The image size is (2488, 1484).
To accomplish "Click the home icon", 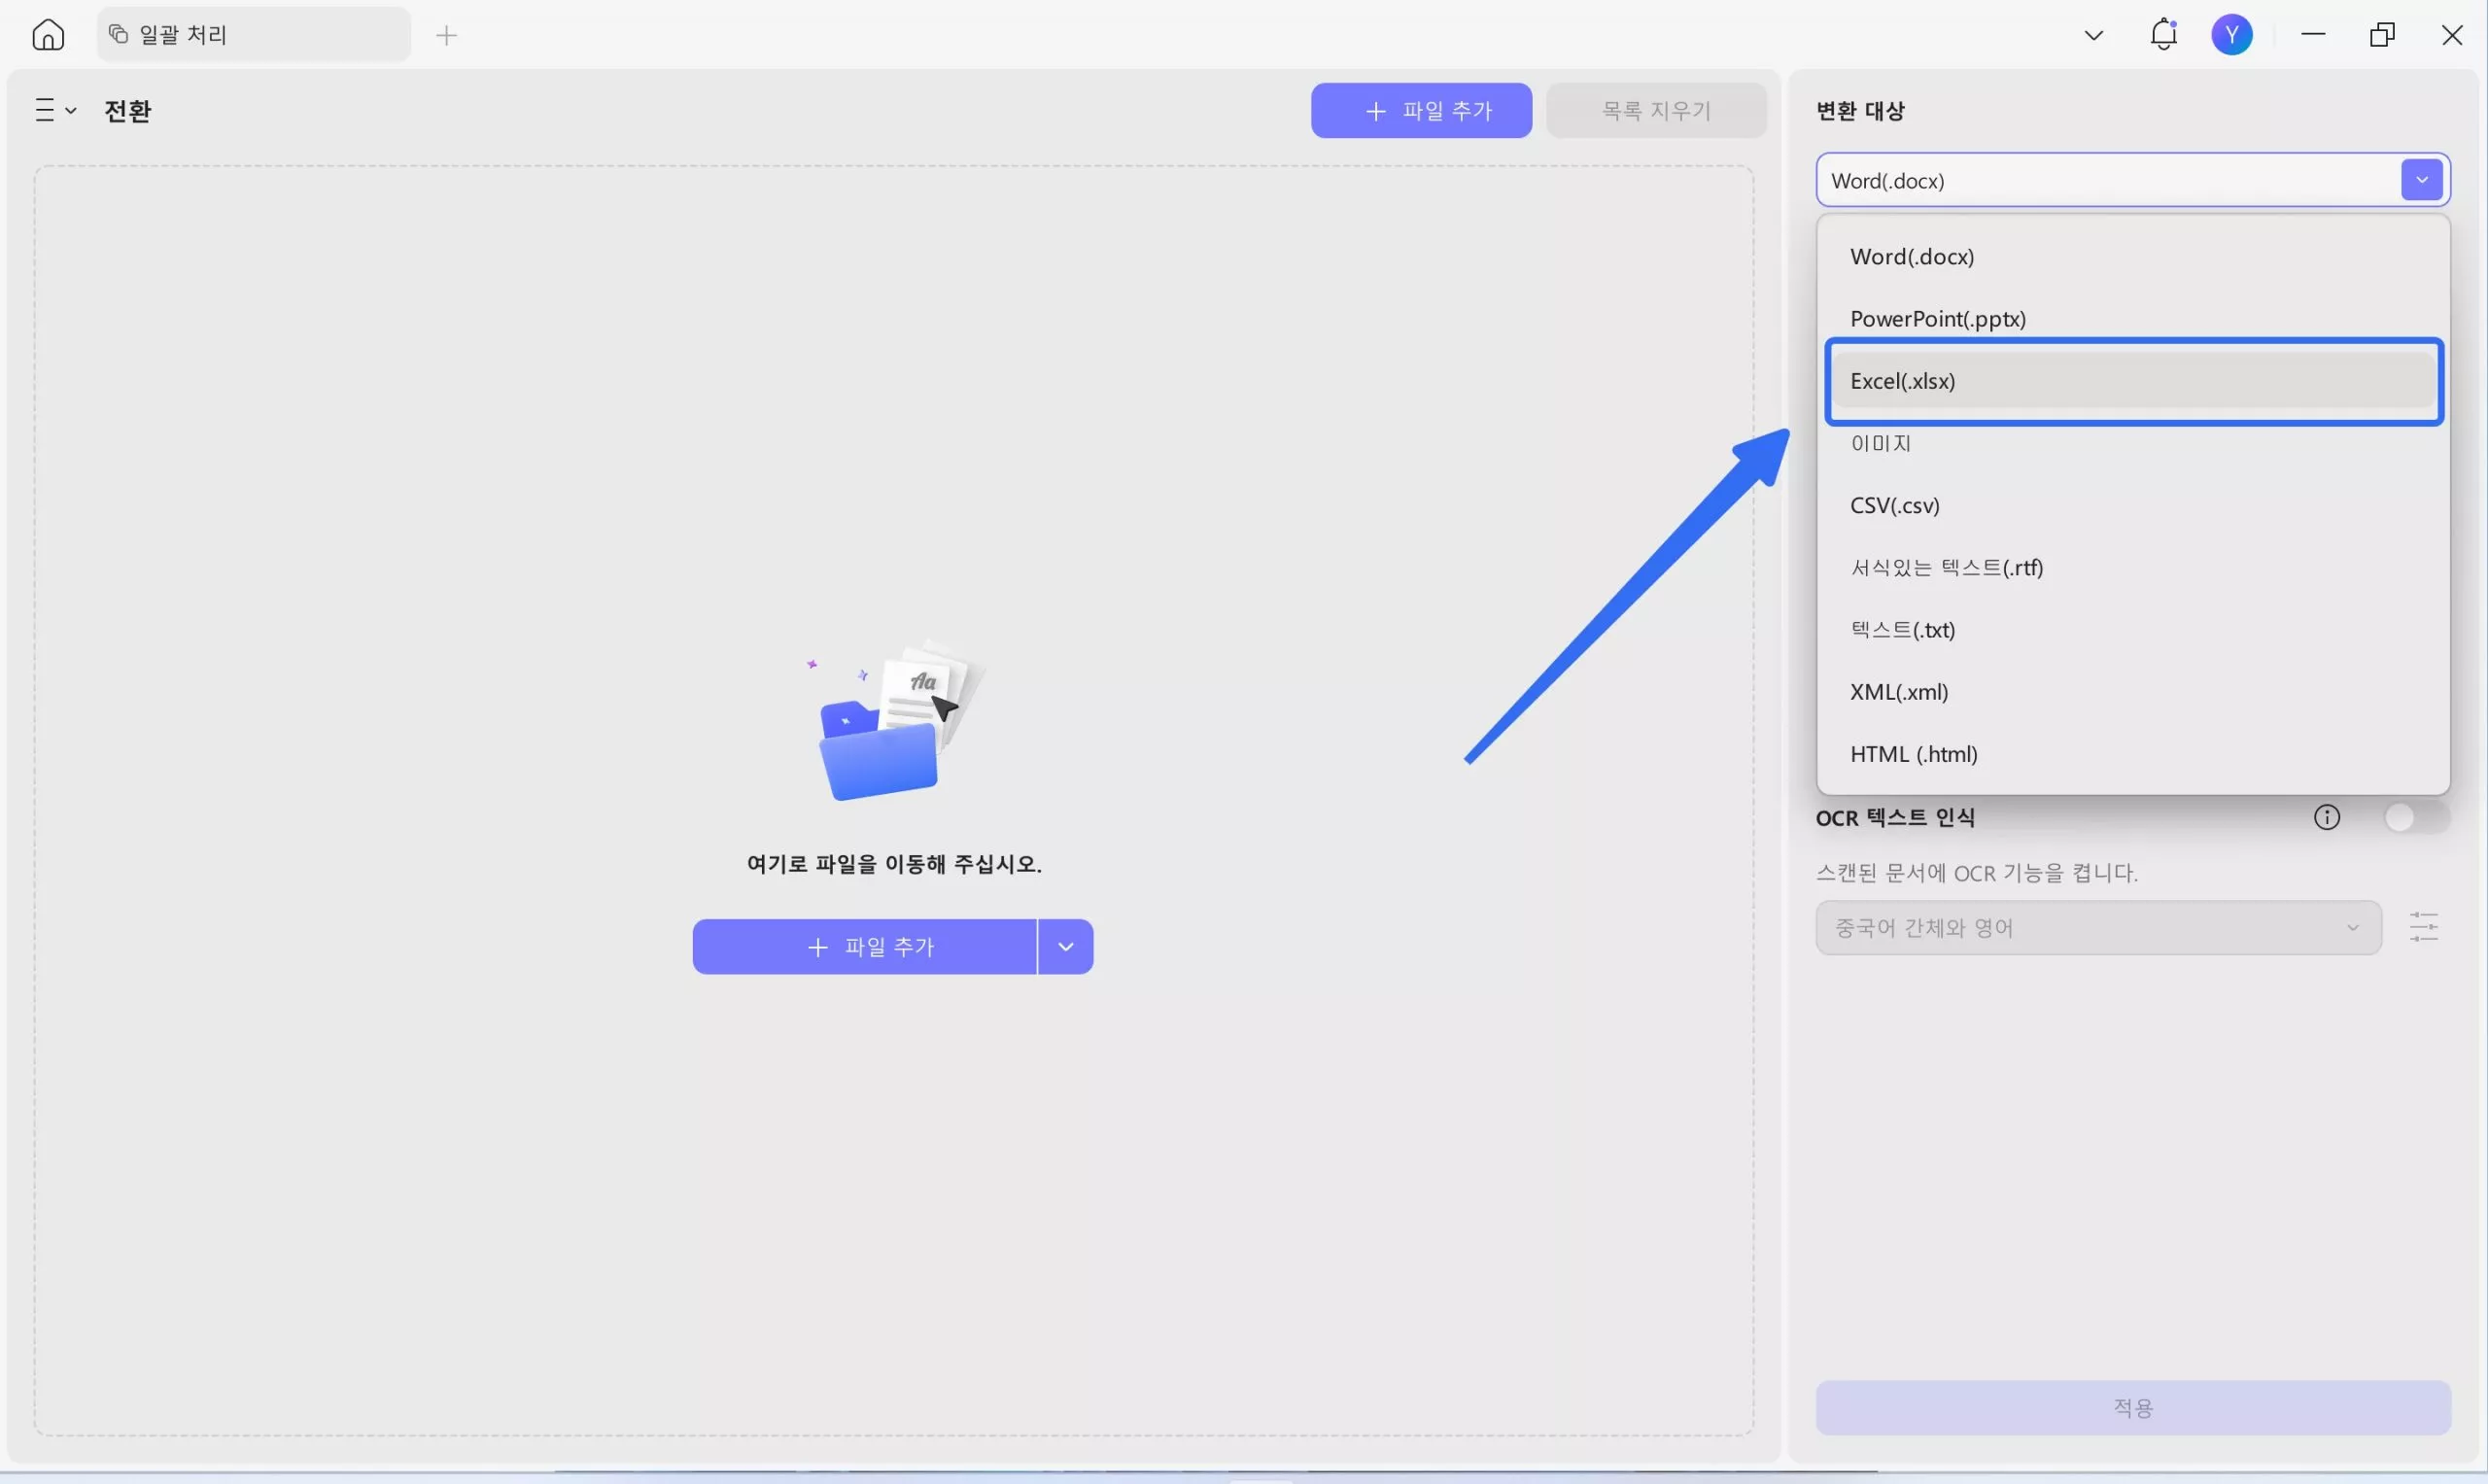I will point(48,35).
